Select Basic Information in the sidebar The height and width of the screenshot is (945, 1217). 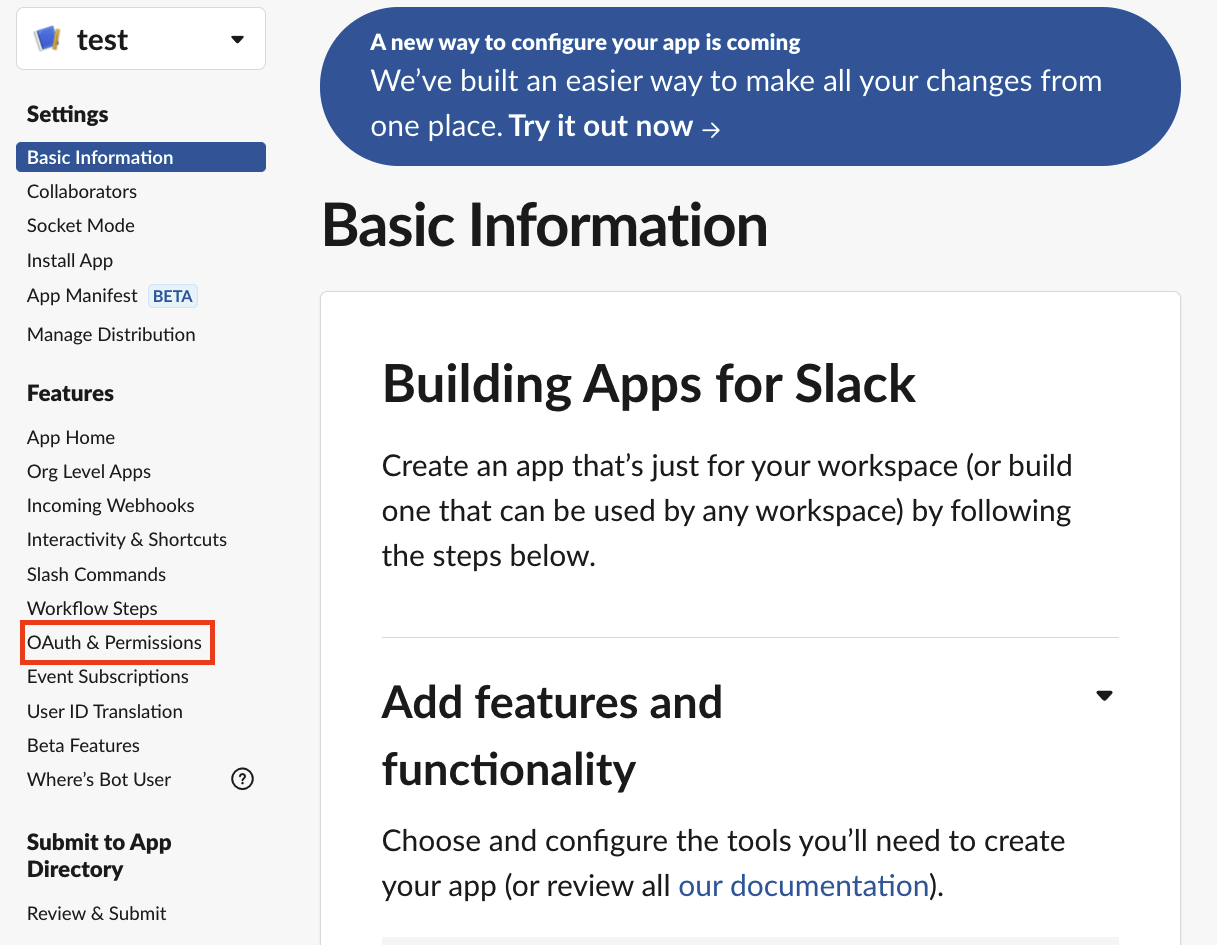tap(141, 157)
